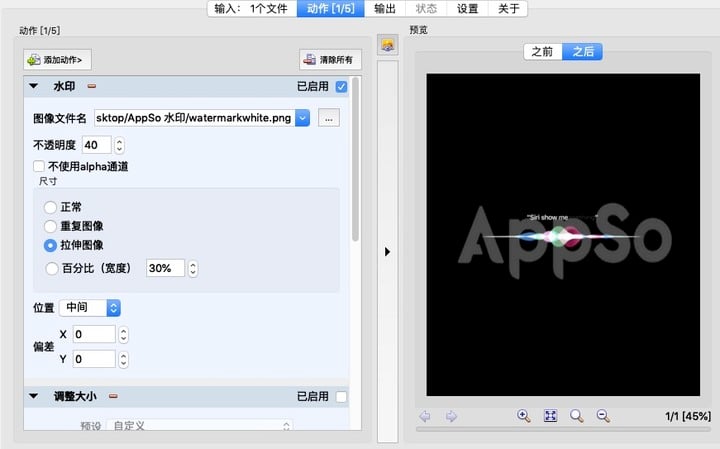Viewport: 720px width, 449px height.
Task: Switch to the 输出 tab
Action: point(385,9)
